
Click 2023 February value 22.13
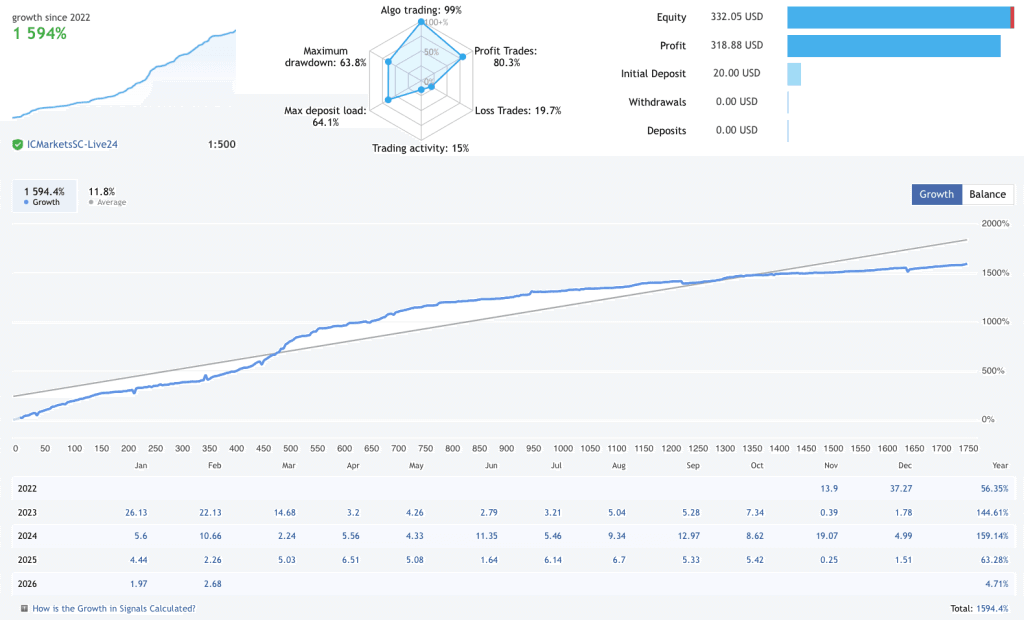tap(210, 513)
